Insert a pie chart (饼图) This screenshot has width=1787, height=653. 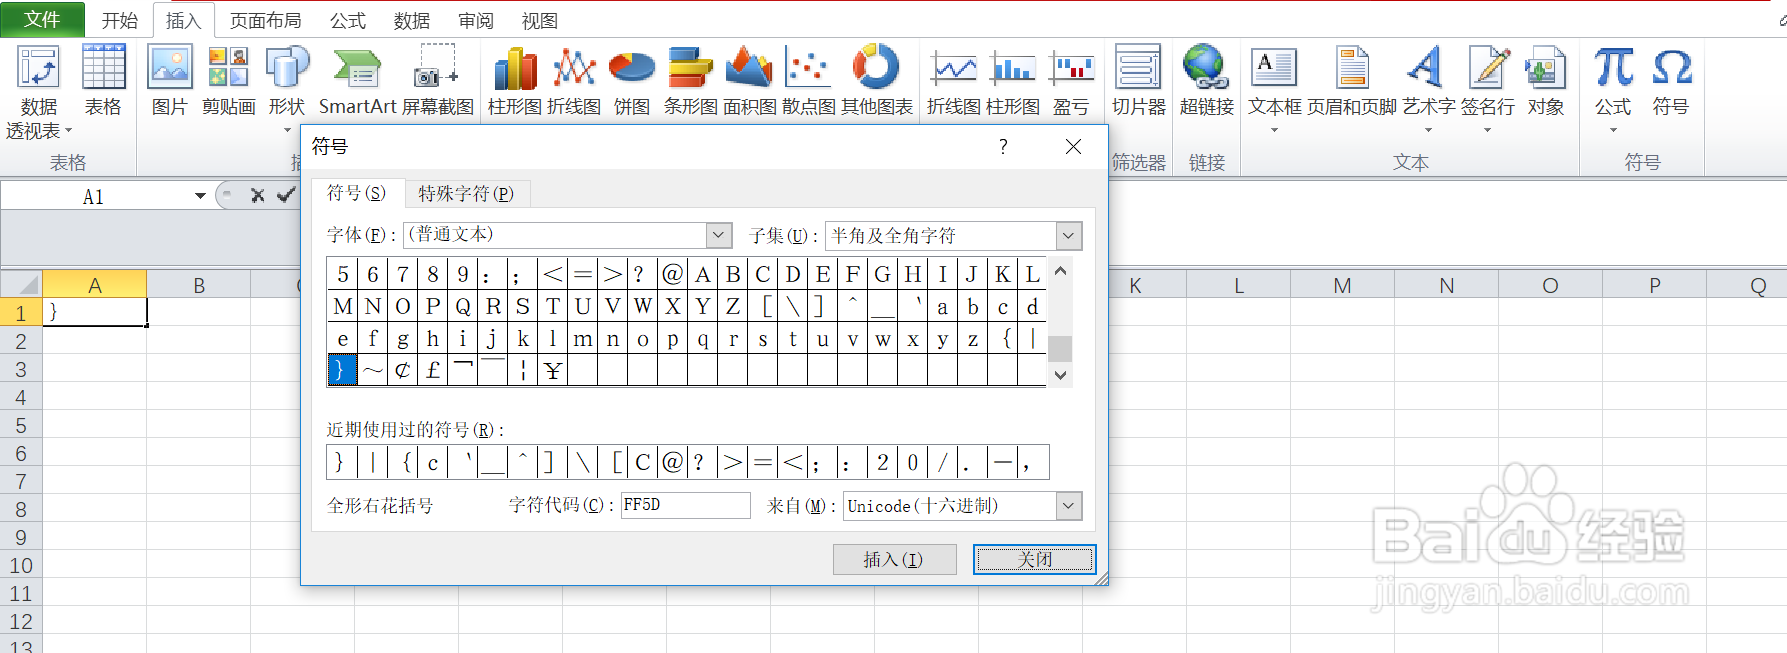(x=632, y=81)
